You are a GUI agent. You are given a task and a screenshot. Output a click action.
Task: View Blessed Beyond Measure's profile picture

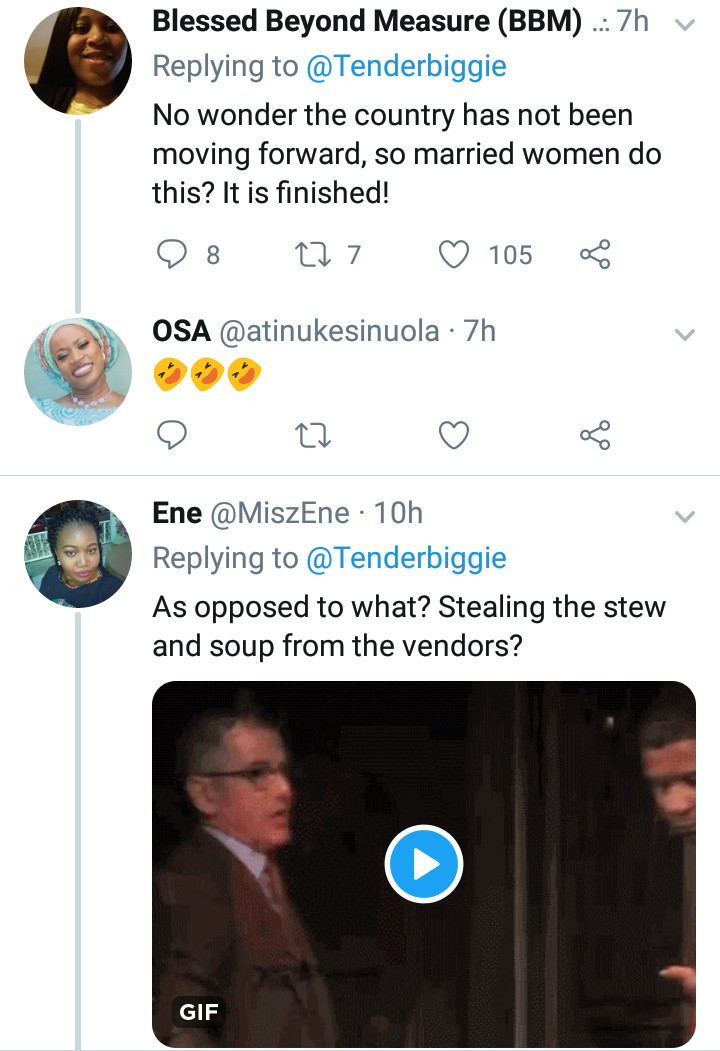pyautogui.click(x=78, y=60)
